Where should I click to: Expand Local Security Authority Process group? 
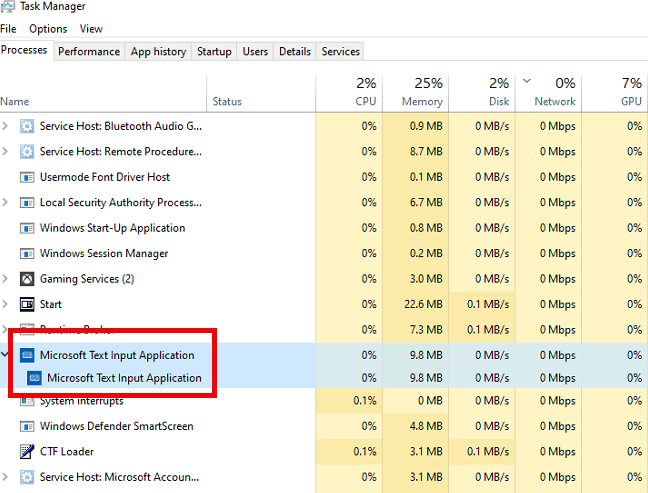pyautogui.click(x=5, y=202)
